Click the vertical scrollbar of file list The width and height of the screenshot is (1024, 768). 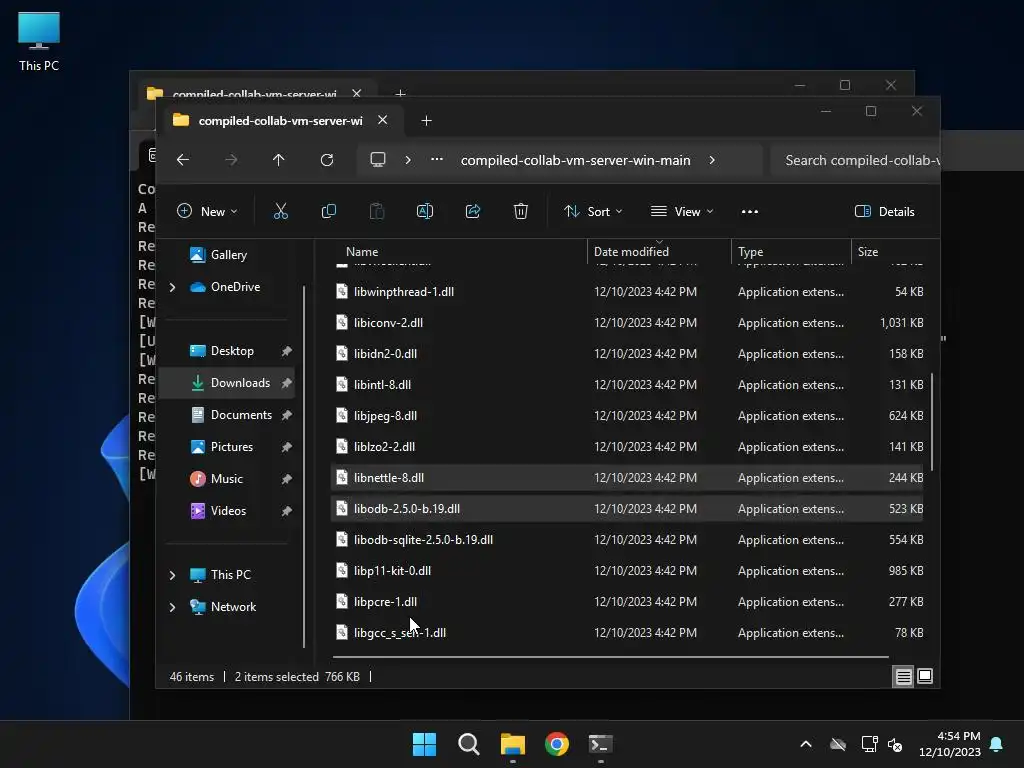(x=932, y=421)
